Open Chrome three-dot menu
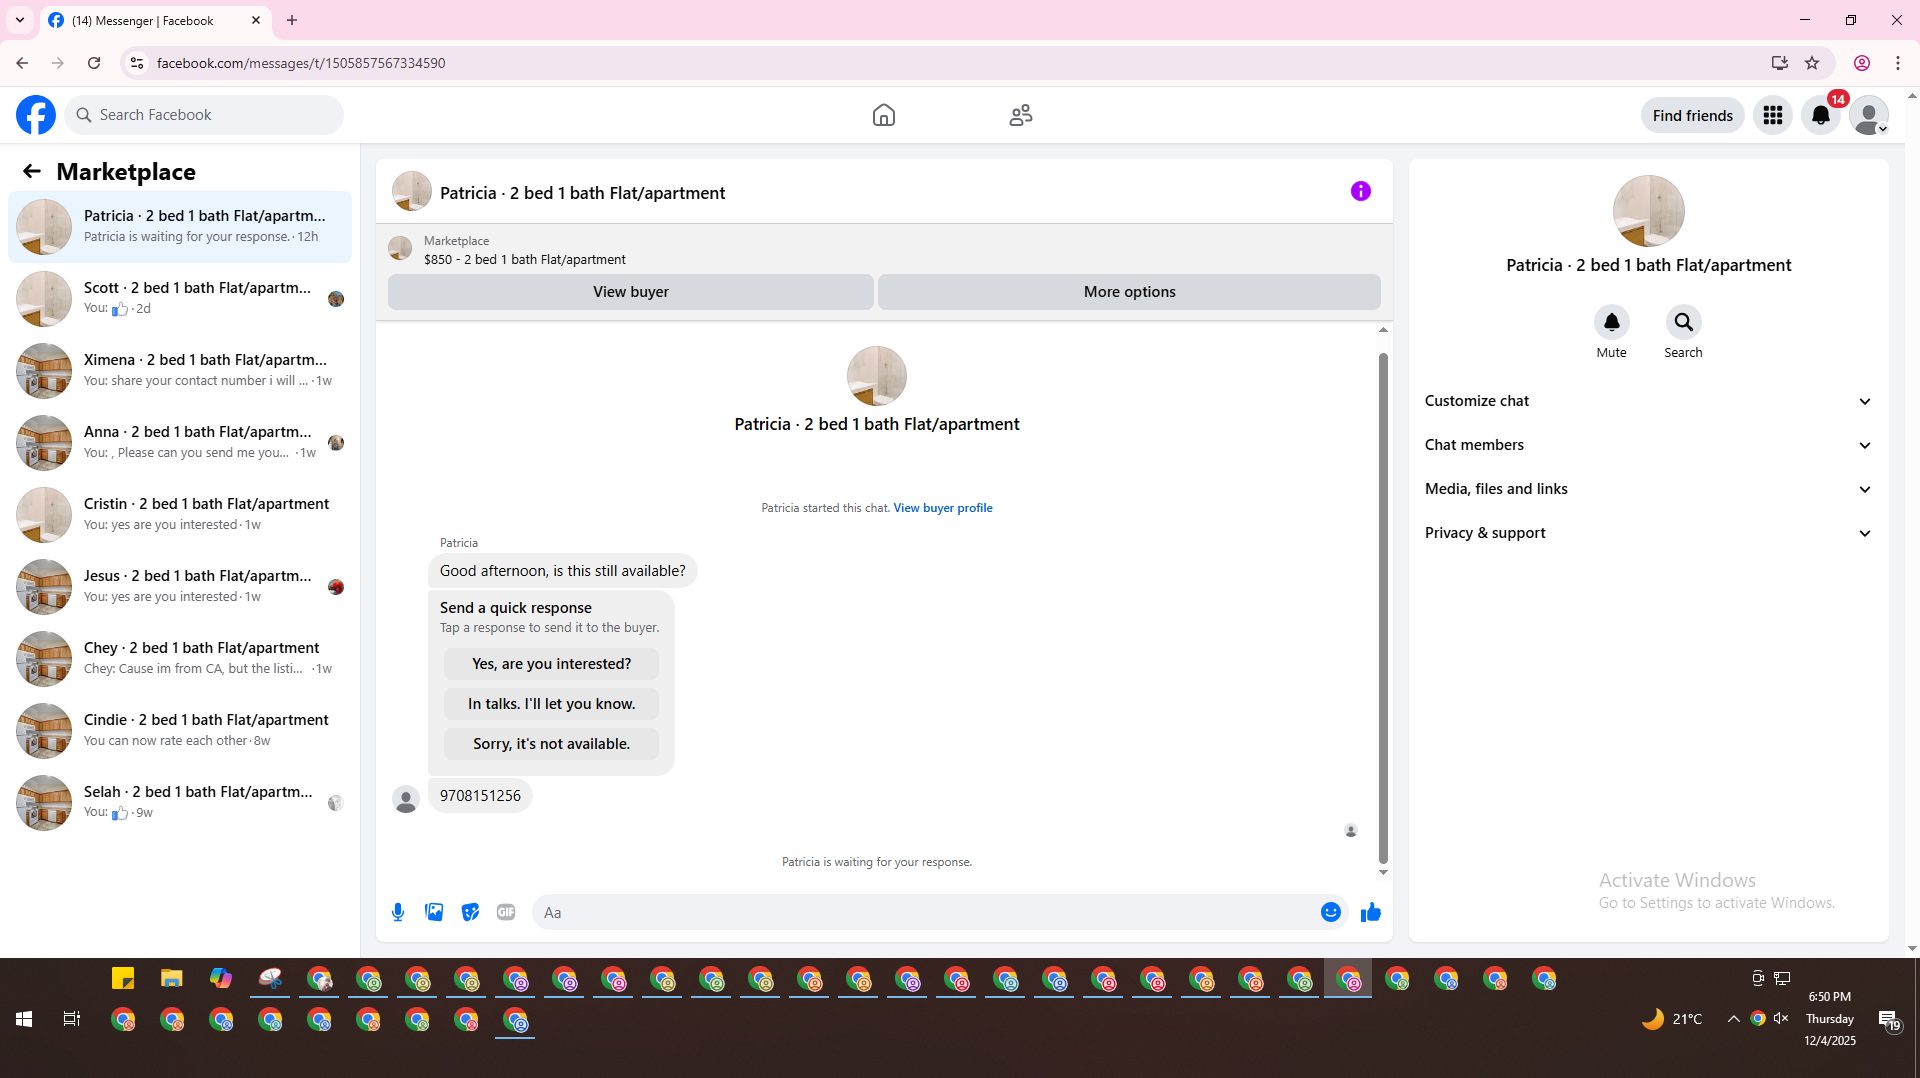The height and width of the screenshot is (1078, 1920). [x=1898, y=63]
